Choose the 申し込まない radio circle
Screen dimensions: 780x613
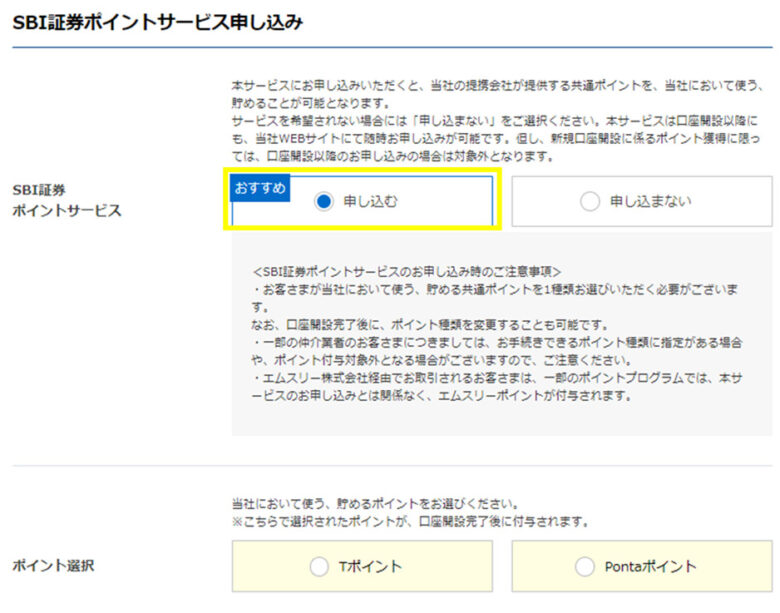590,202
